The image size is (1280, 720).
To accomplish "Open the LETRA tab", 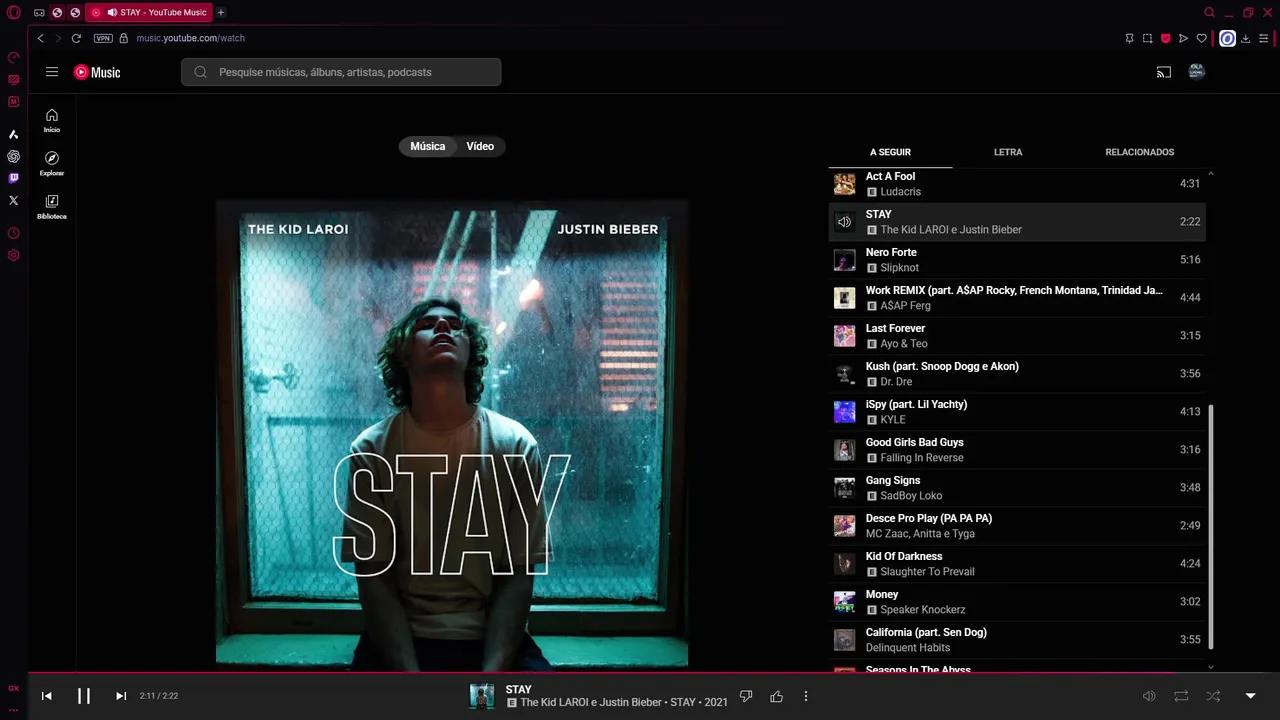I will tap(1008, 152).
